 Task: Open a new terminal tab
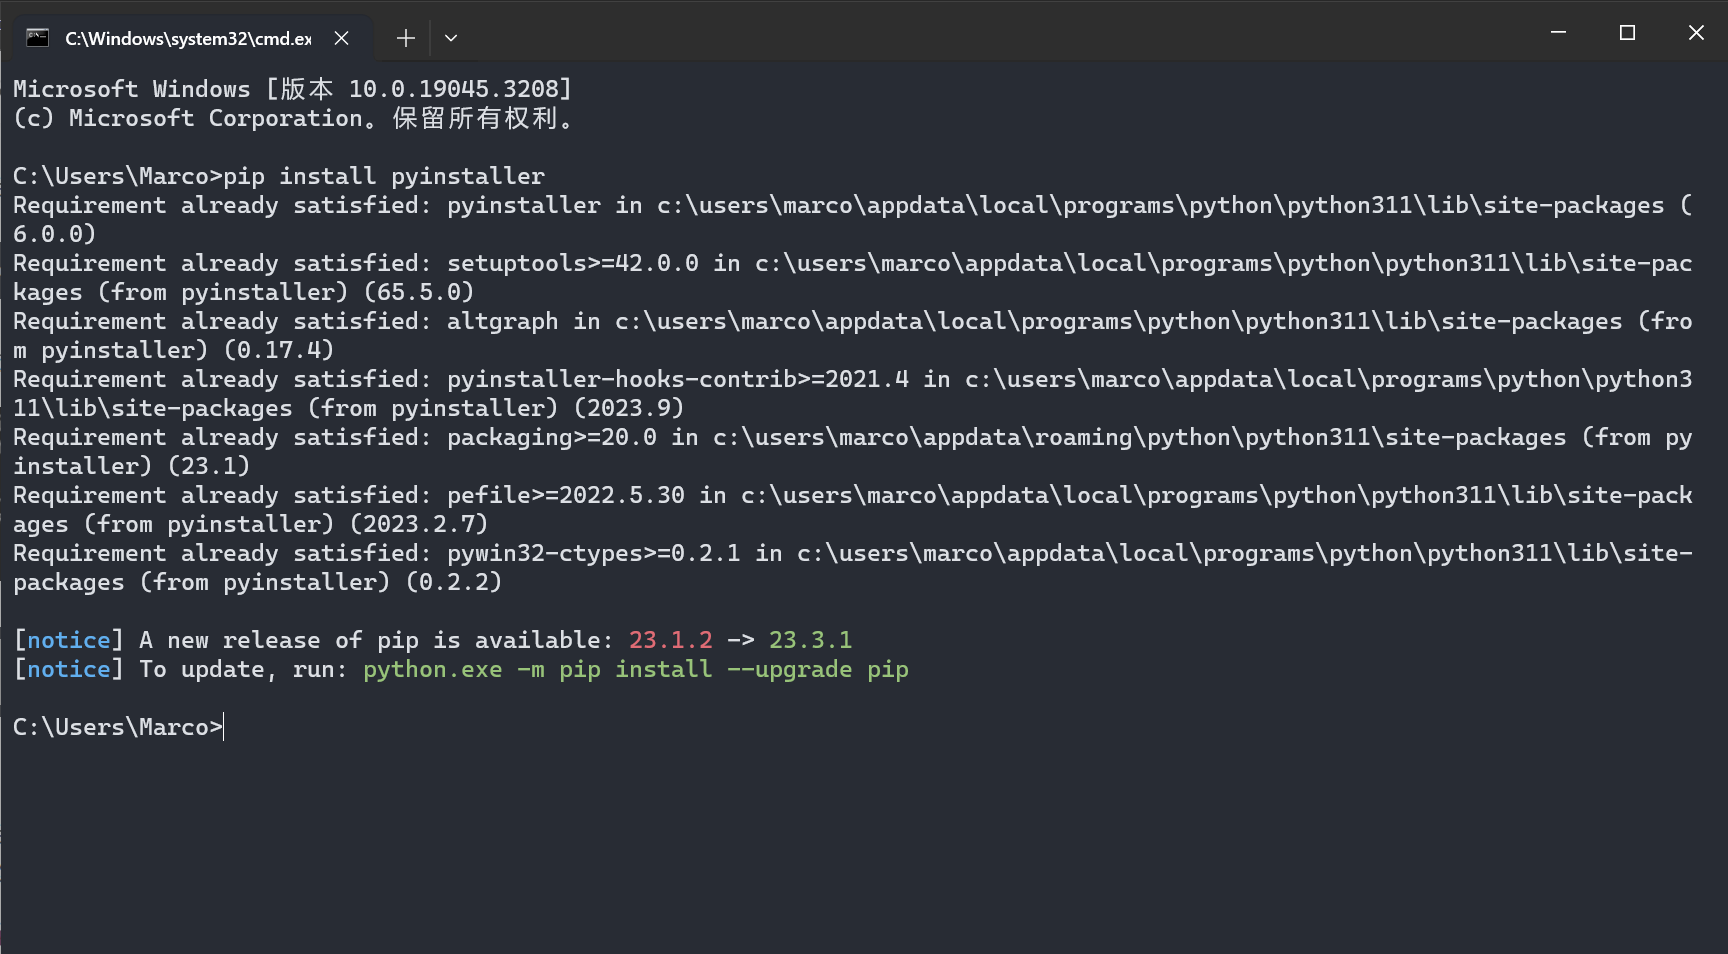(x=405, y=38)
